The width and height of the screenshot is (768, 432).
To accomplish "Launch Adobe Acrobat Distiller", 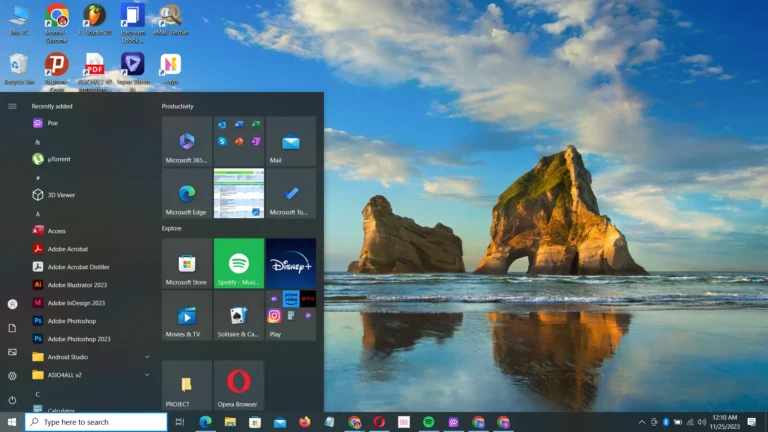I will [91, 267].
